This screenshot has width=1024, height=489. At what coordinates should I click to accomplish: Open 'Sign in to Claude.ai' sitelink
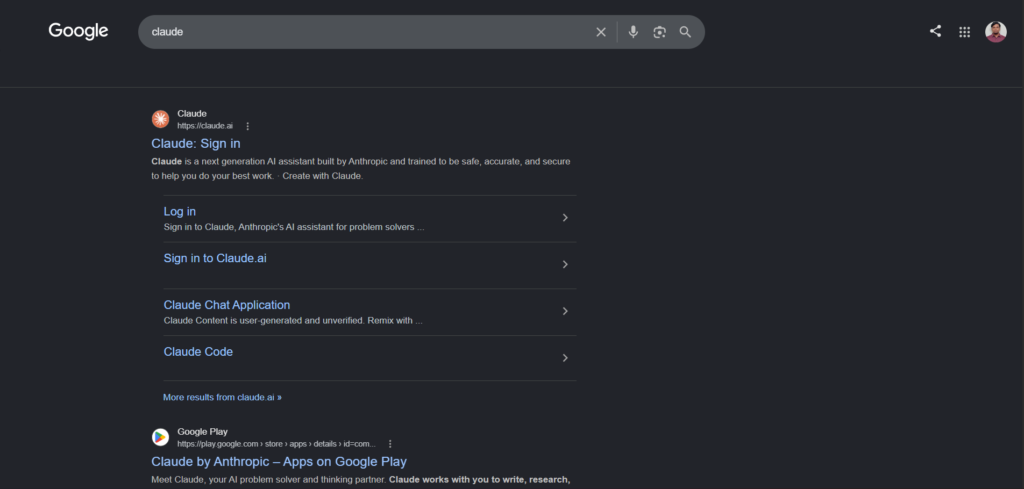tap(215, 259)
